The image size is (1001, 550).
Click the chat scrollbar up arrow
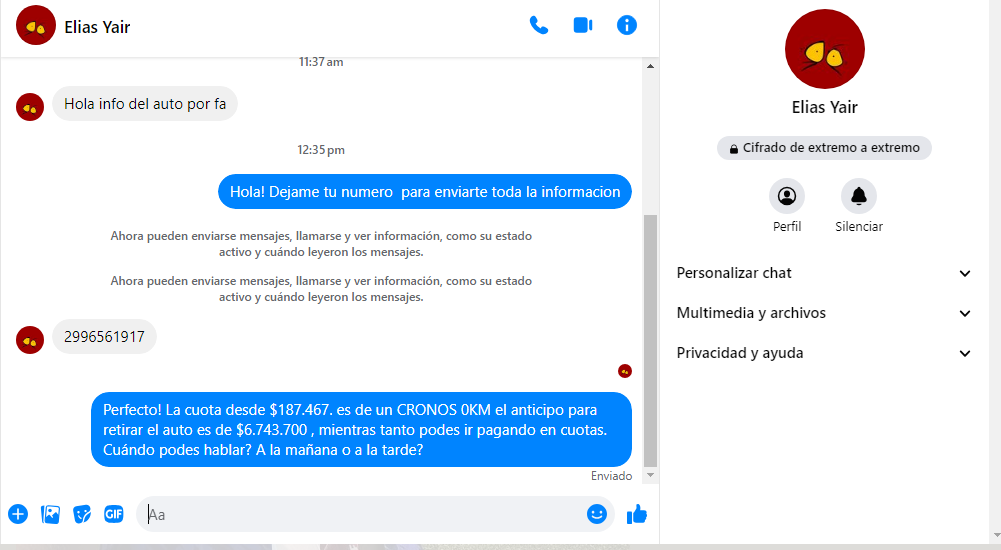pos(650,67)
